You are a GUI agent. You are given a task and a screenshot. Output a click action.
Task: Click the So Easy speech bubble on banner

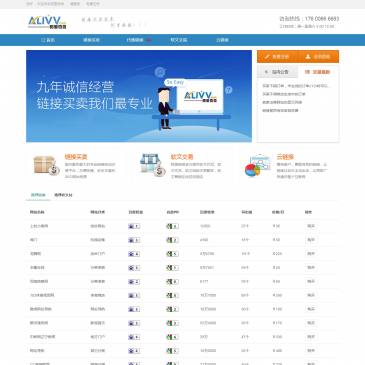(x=175, y=82)
